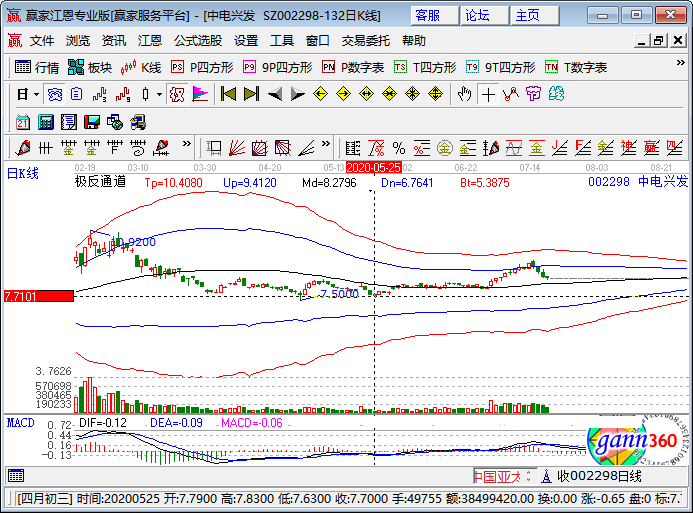This screenshot has height=513, width=693.
Task: Select the F time-line tool
Action: click(114, 148)
